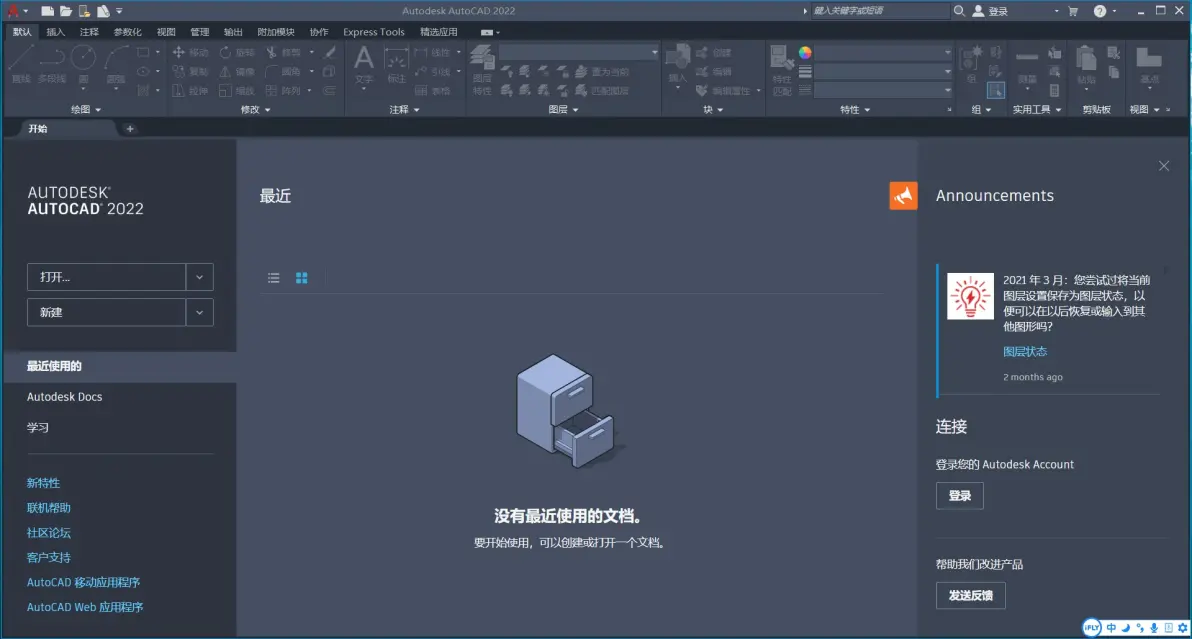Open the 插入 ribbon tab
This screenshot has height=639, width=1192.
(x=55, y=32)
